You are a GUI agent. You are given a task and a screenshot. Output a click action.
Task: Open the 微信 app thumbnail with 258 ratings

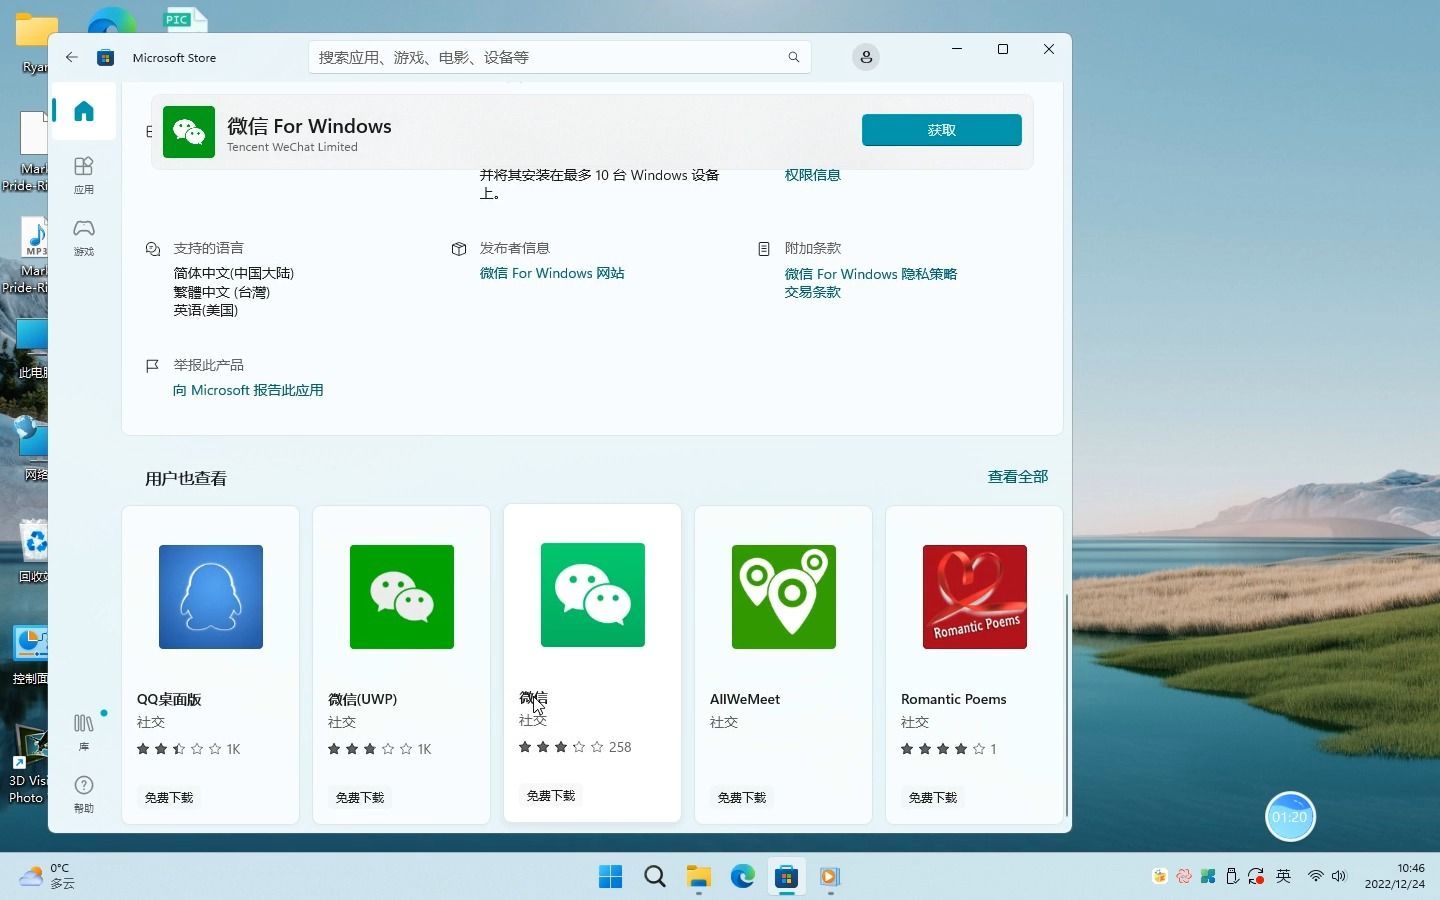(x=593, y=595)
